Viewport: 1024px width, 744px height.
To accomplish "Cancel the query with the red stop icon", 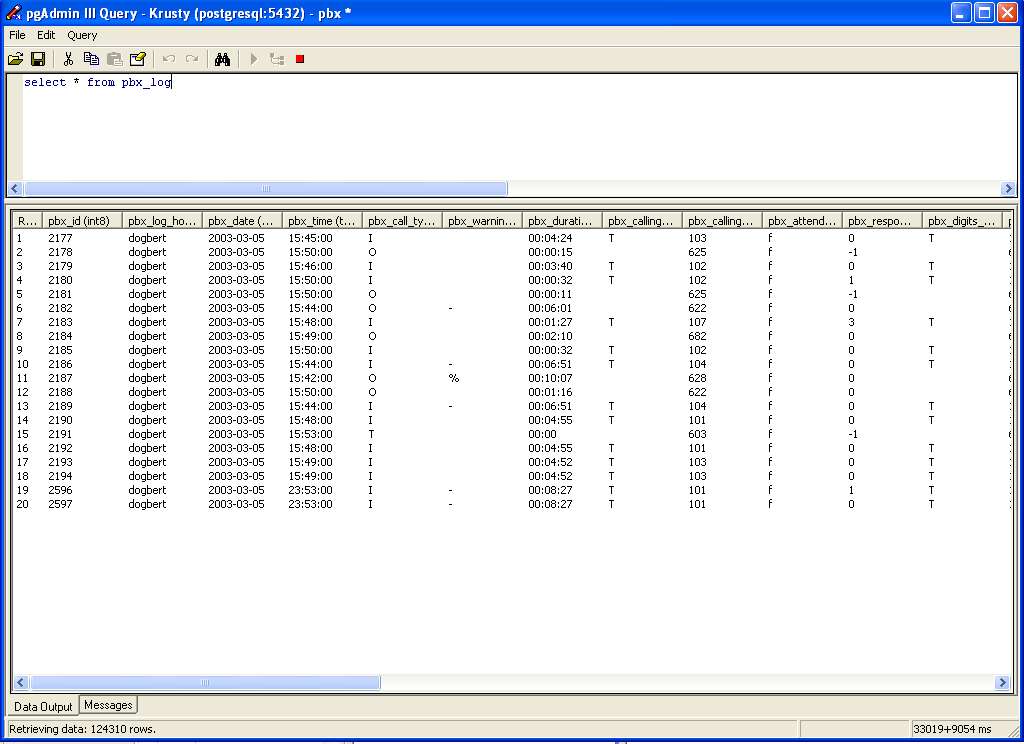I will pos(300,59).
